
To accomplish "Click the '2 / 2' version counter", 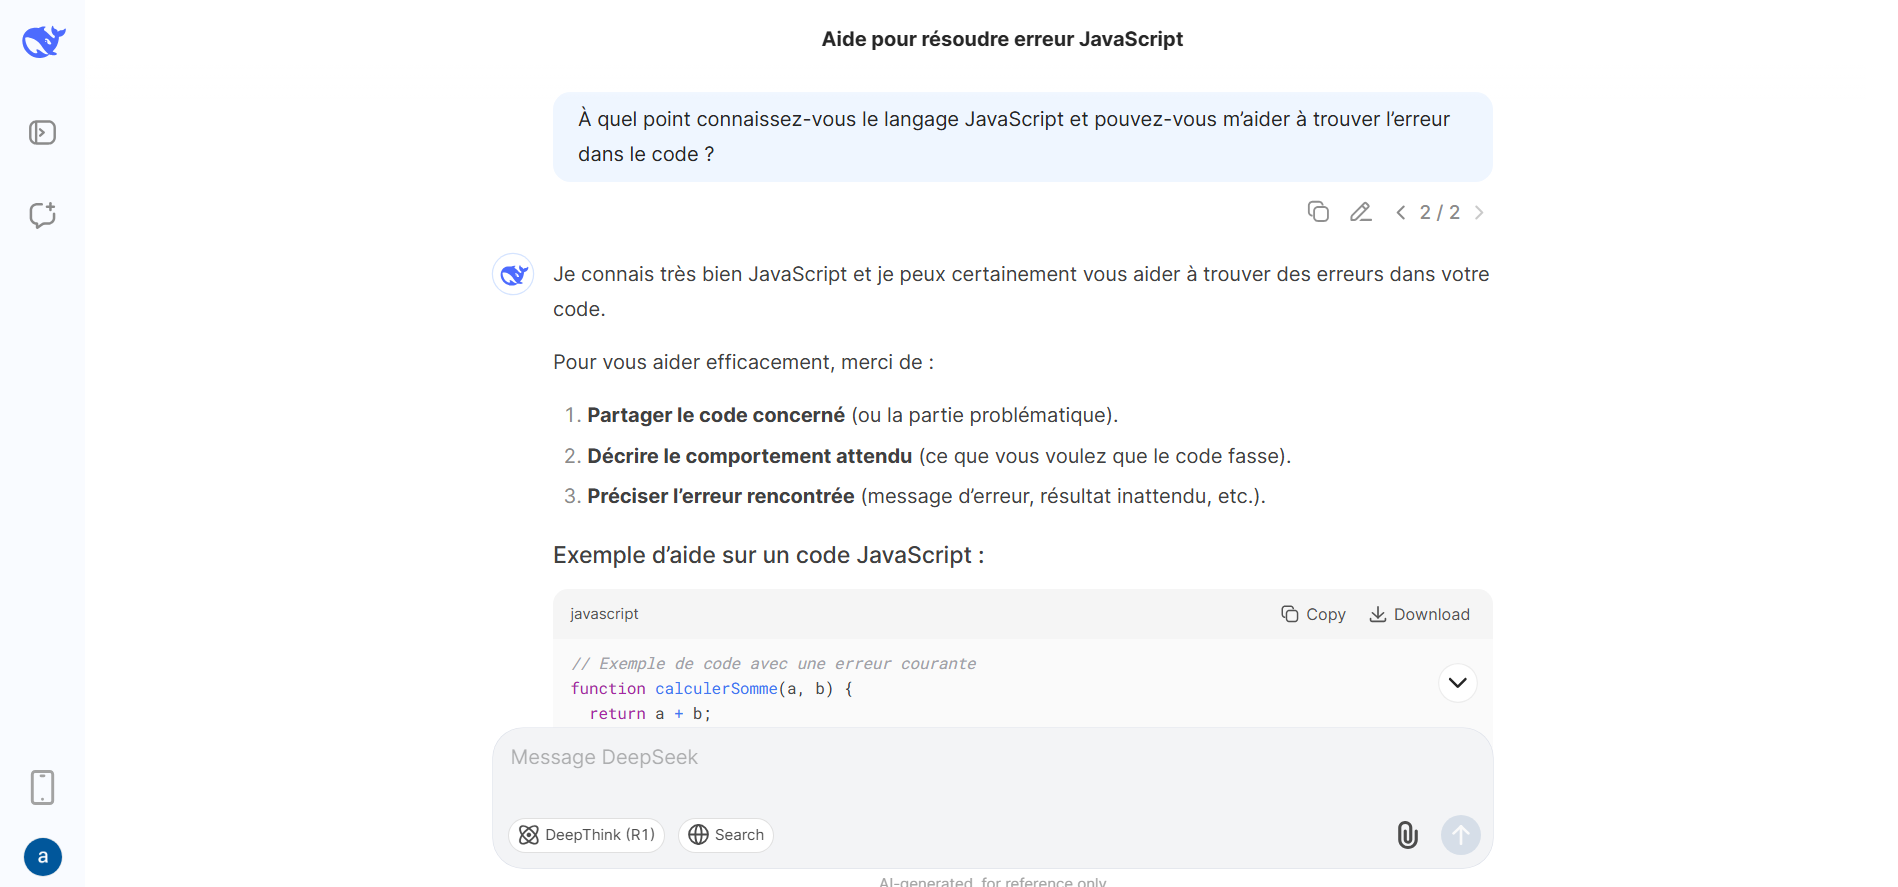I will coord(1440,212).
